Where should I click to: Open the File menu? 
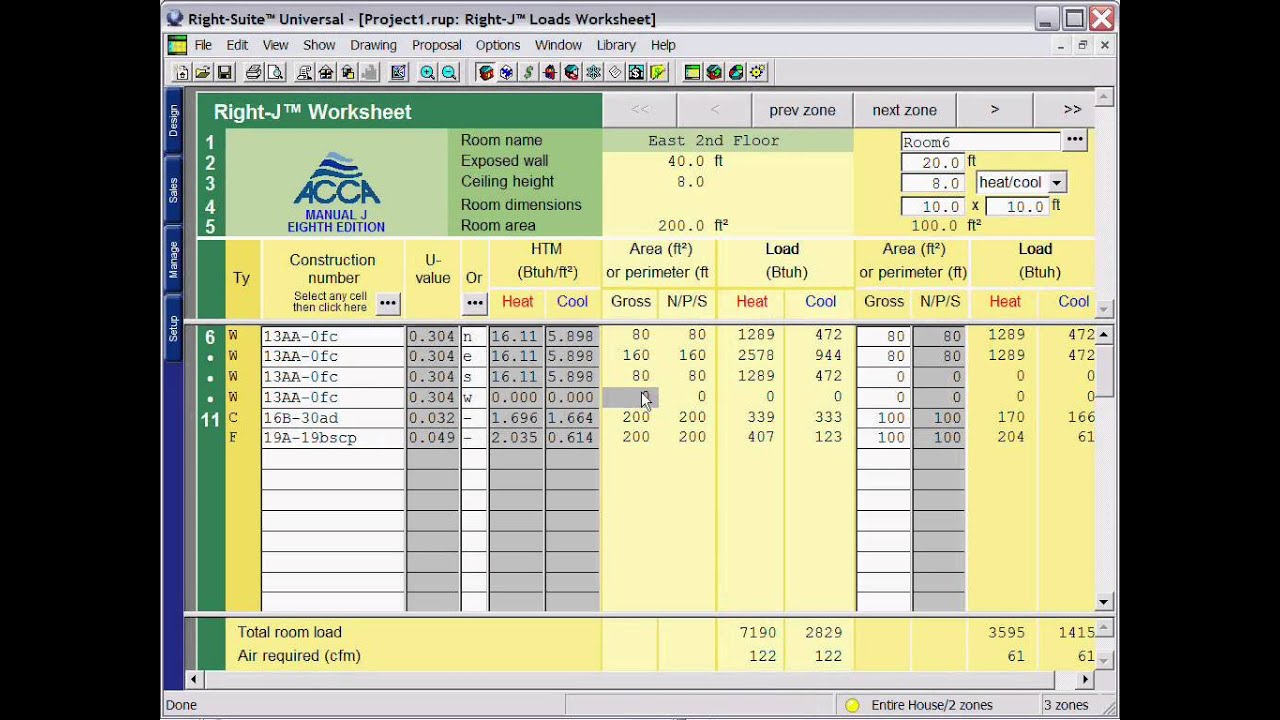pos(203,45)
